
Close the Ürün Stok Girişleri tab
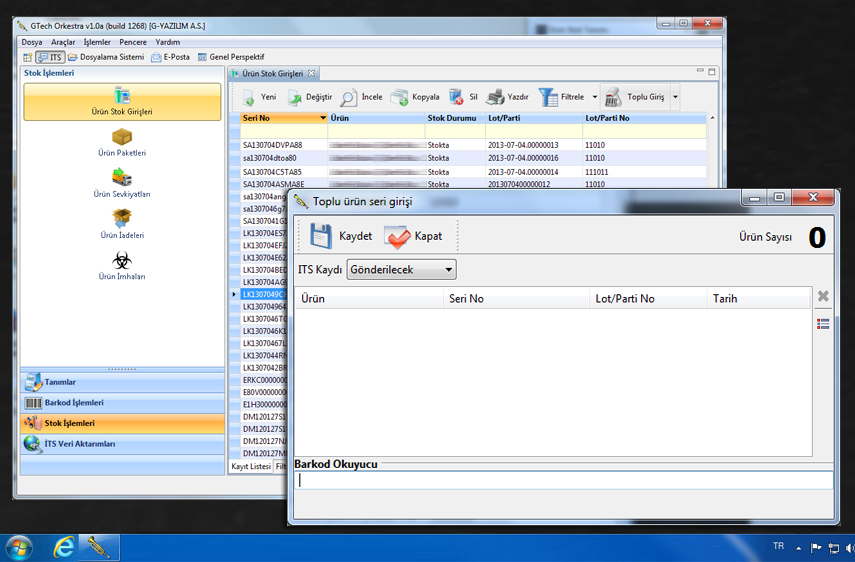(x=311, y=73)
